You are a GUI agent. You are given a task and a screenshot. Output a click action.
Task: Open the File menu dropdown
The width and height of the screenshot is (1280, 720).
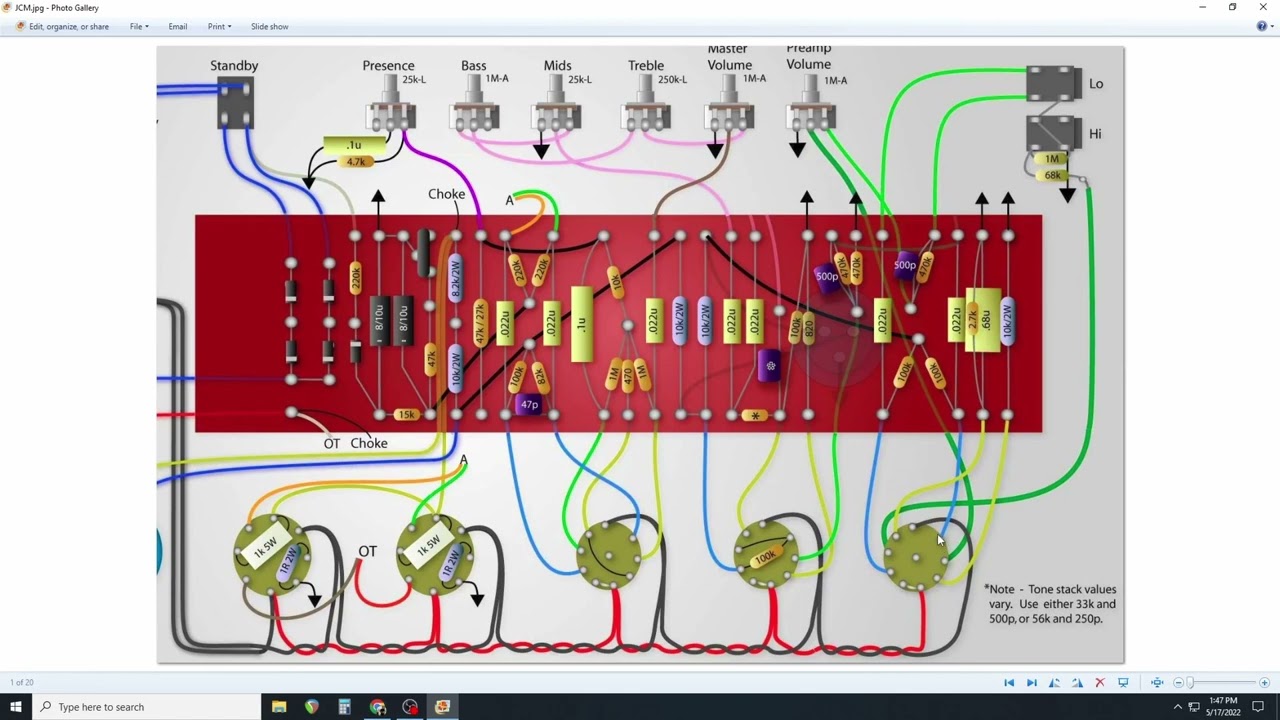[x=139, y=27]
